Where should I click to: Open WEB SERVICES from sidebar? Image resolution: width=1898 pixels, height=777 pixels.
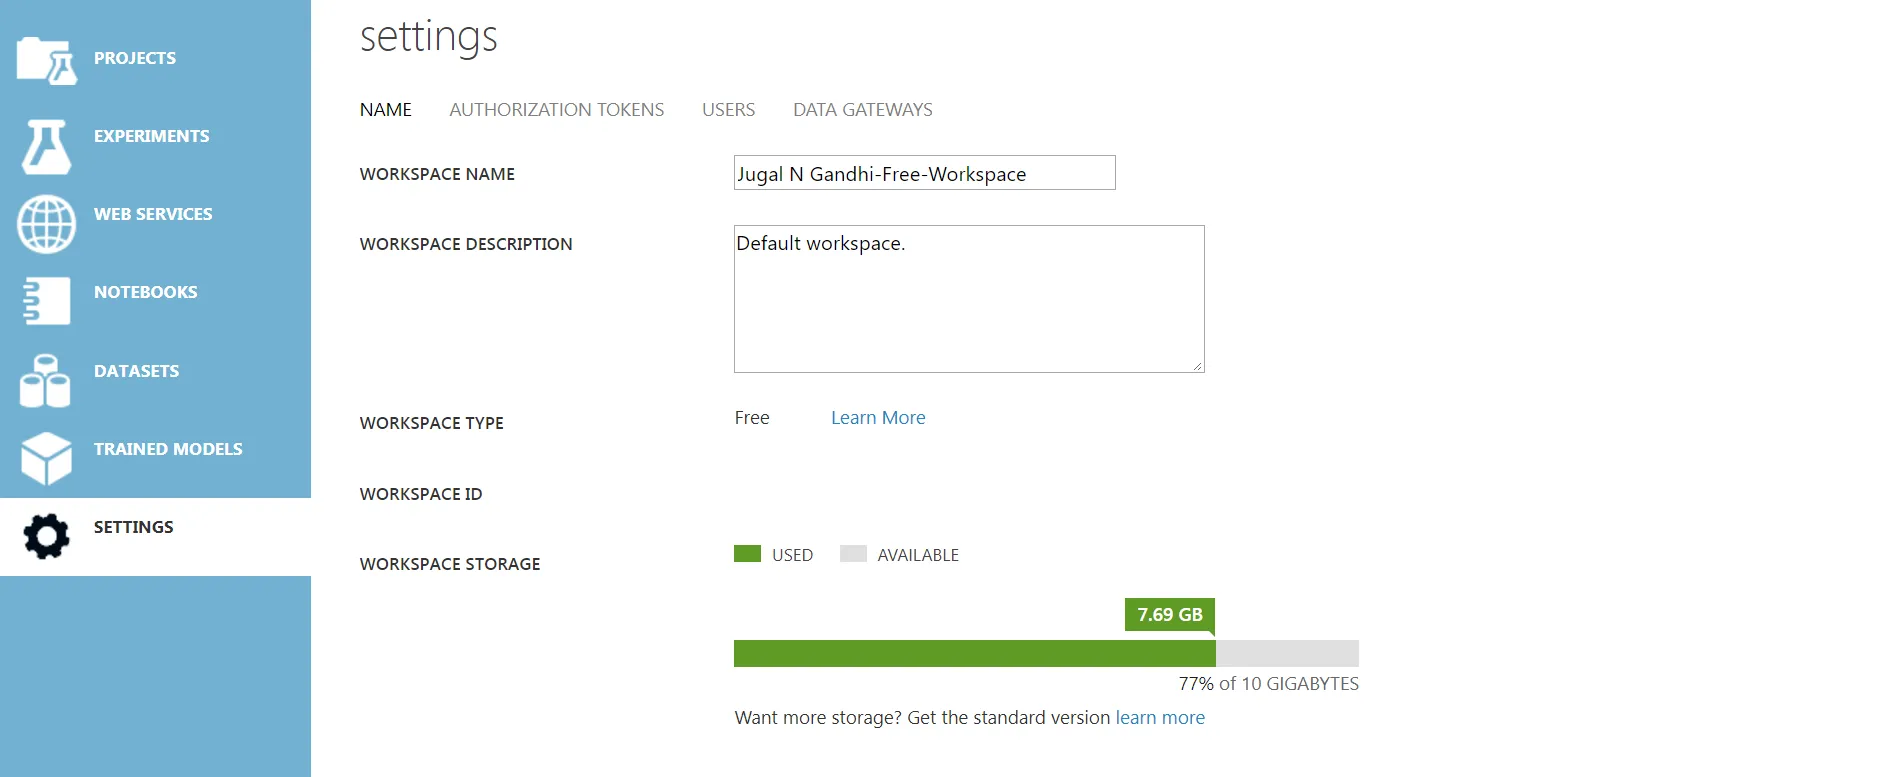153,214
